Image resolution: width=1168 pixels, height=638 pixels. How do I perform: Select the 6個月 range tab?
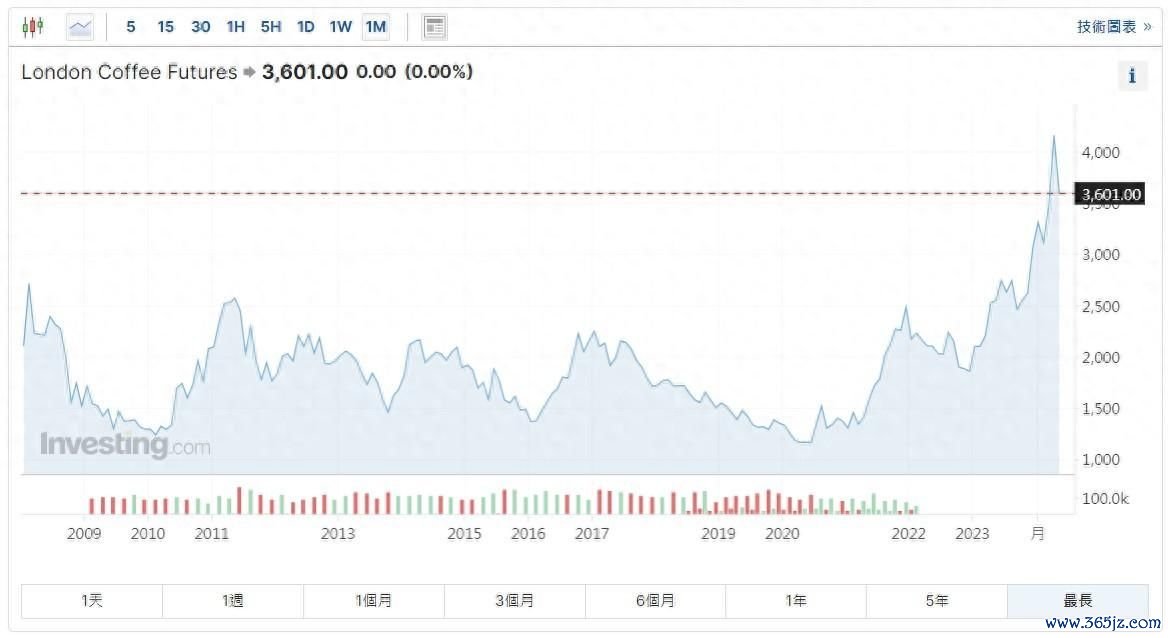coord(655,601)
